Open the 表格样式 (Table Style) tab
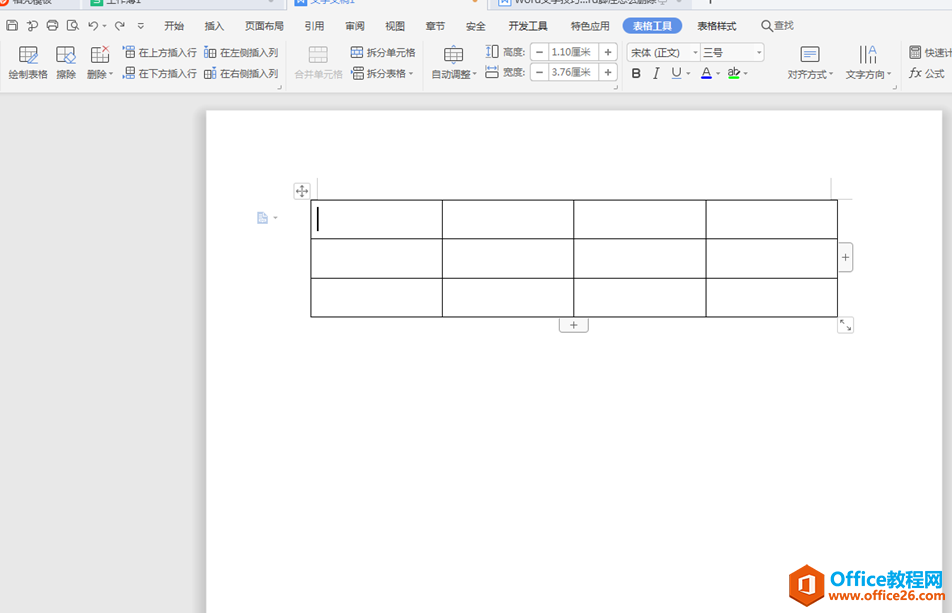 (x=716, y=26)
